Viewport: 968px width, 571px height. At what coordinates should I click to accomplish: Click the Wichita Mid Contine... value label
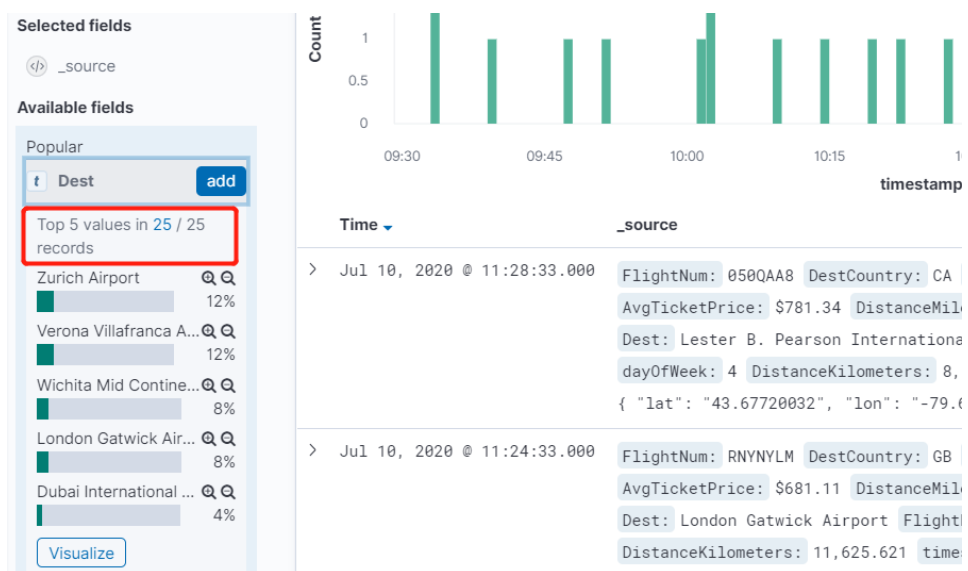[x=118, y=385]
